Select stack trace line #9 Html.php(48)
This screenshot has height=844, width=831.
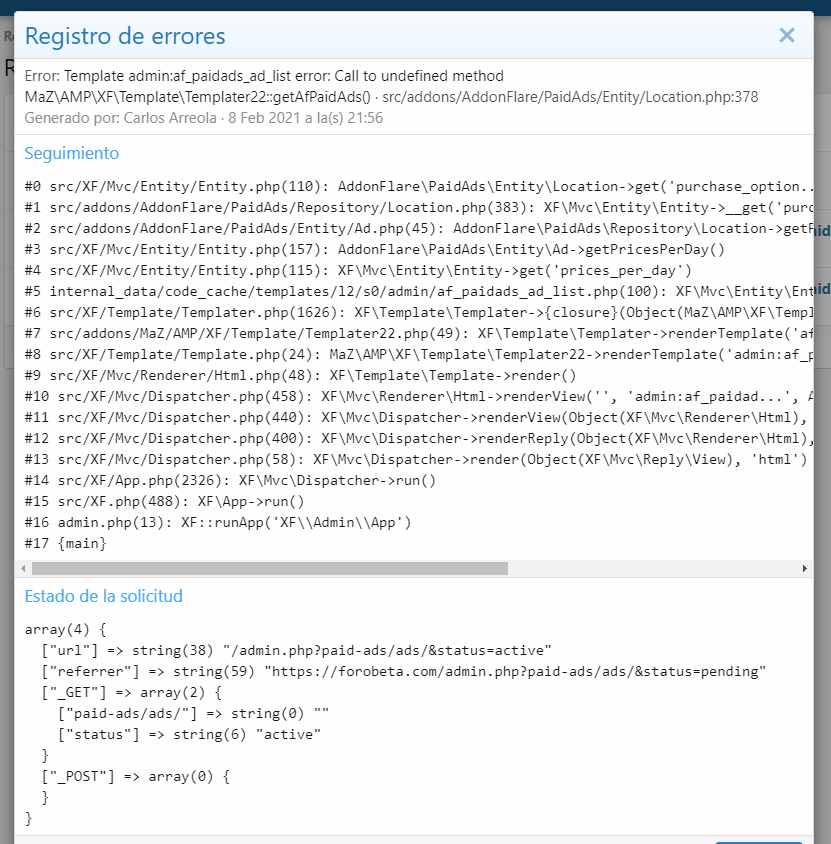[300, 376]
